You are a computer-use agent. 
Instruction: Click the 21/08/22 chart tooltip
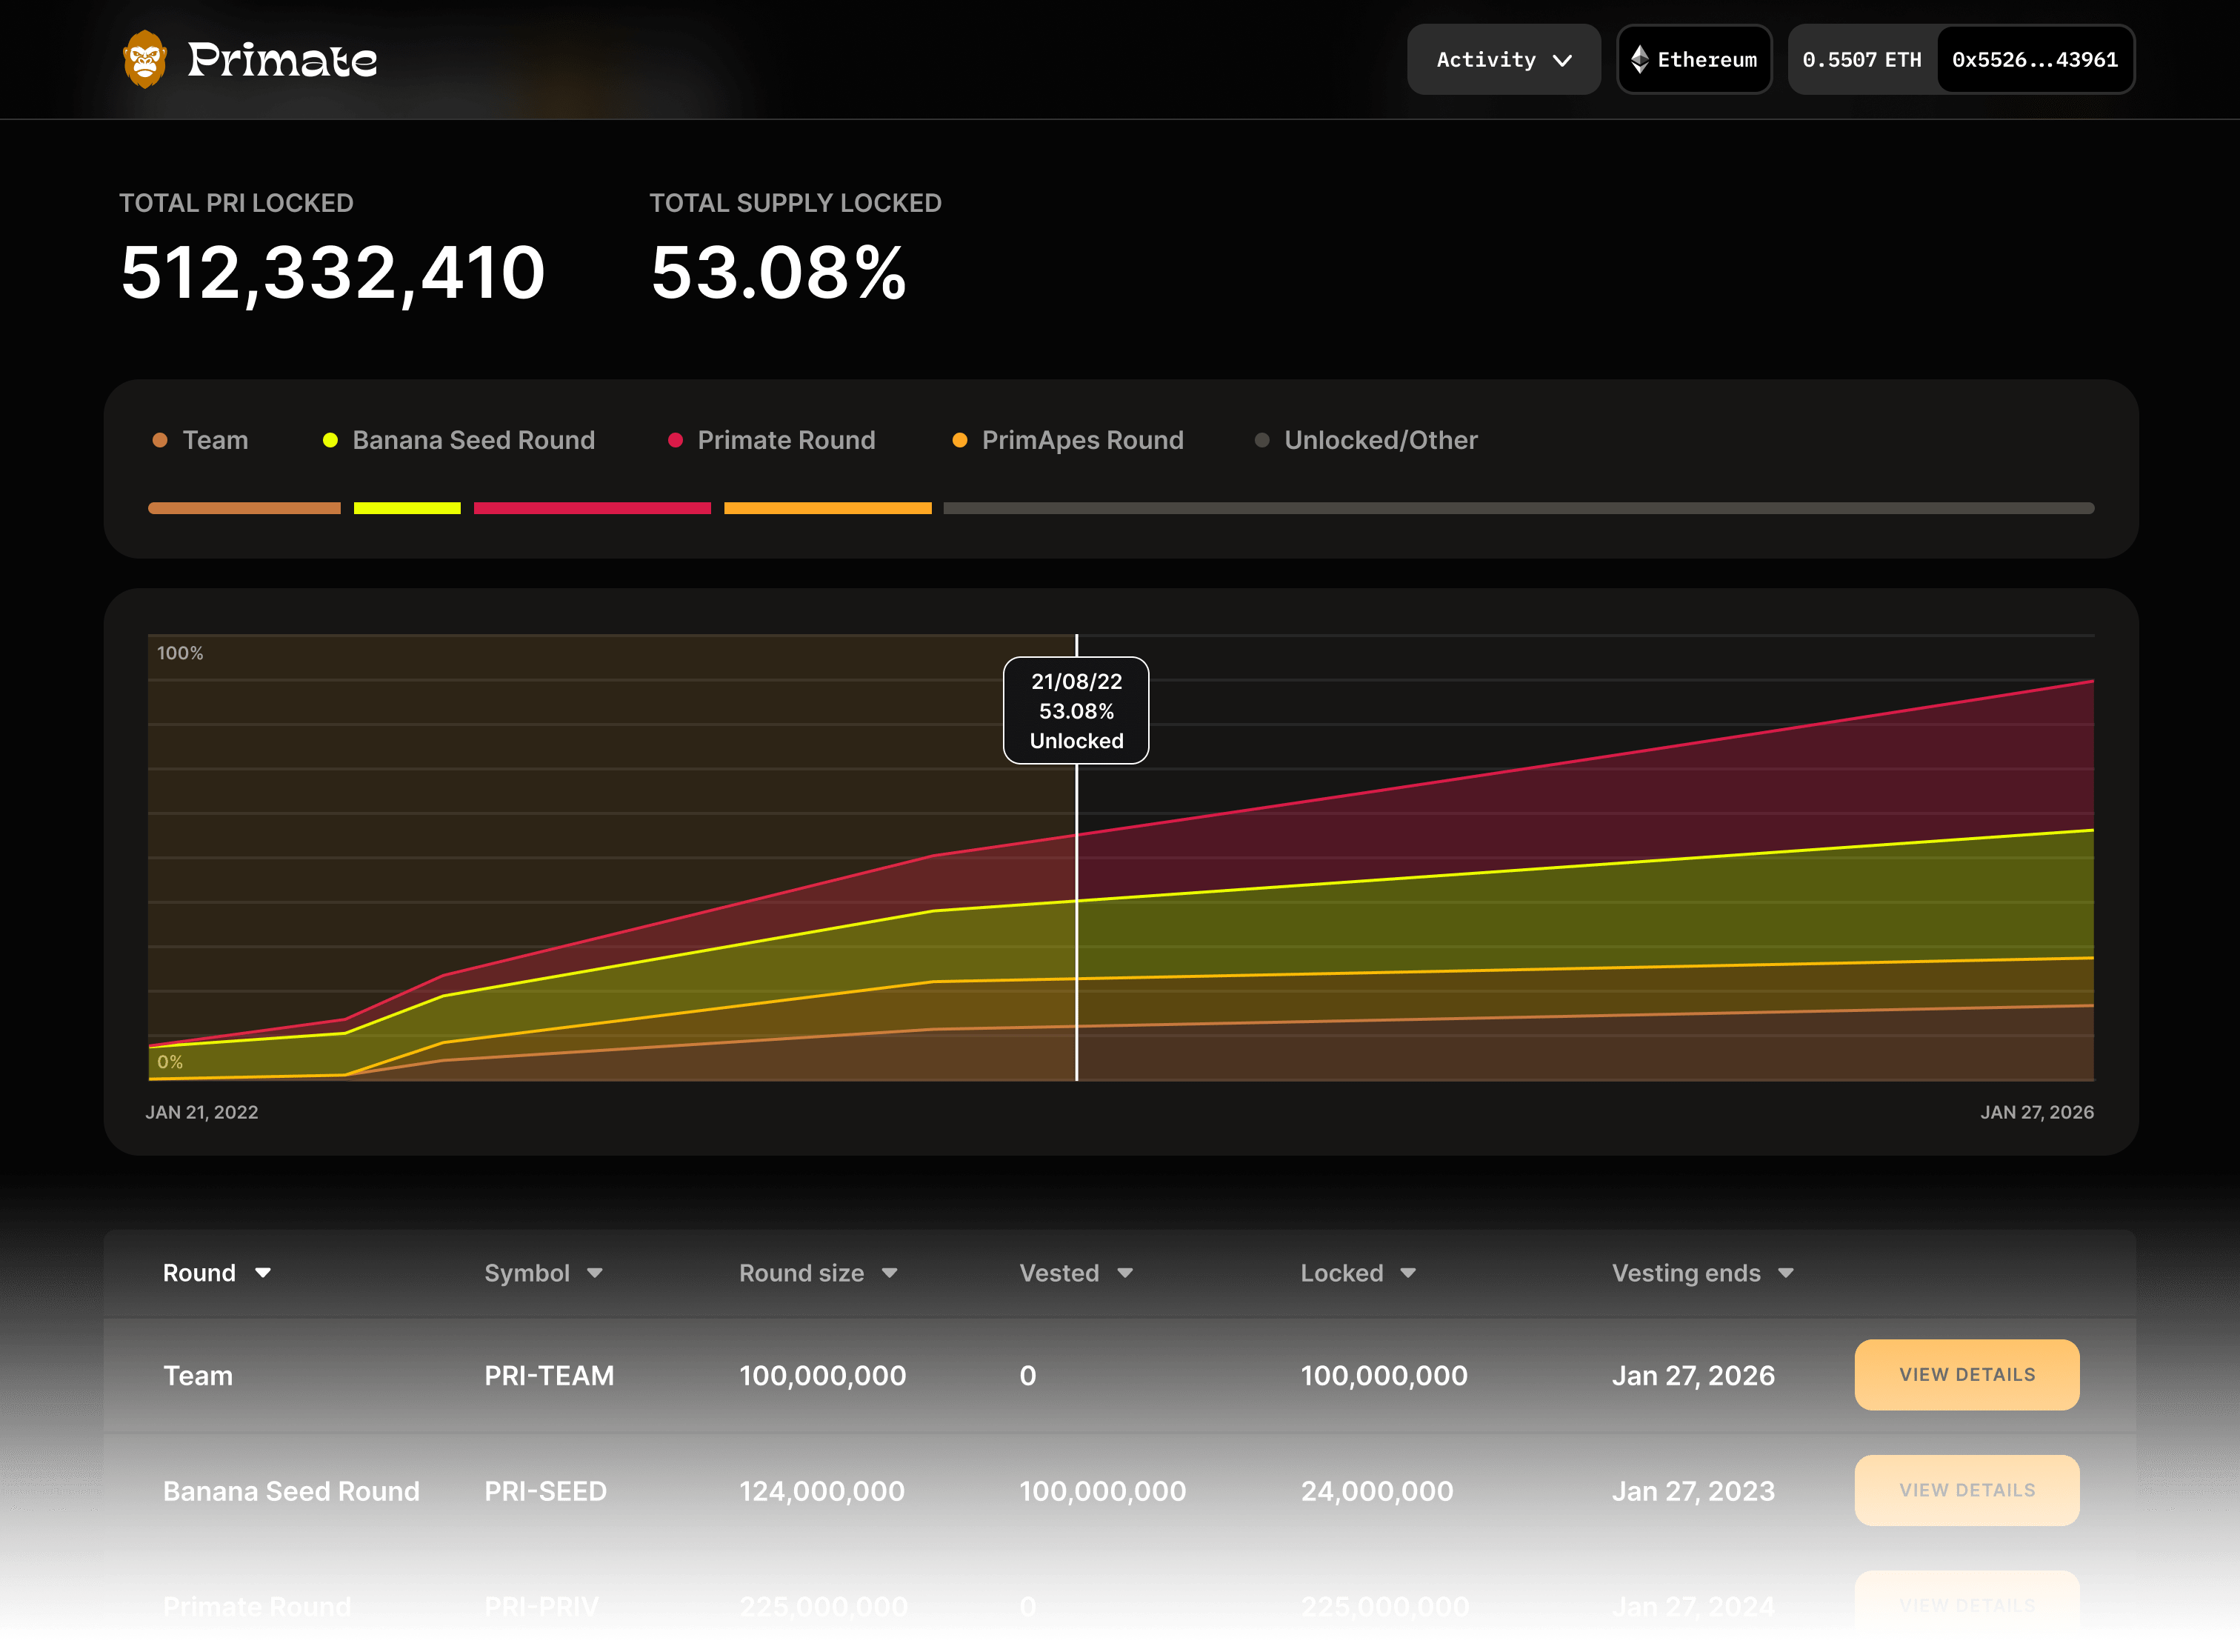(1076, 710)
